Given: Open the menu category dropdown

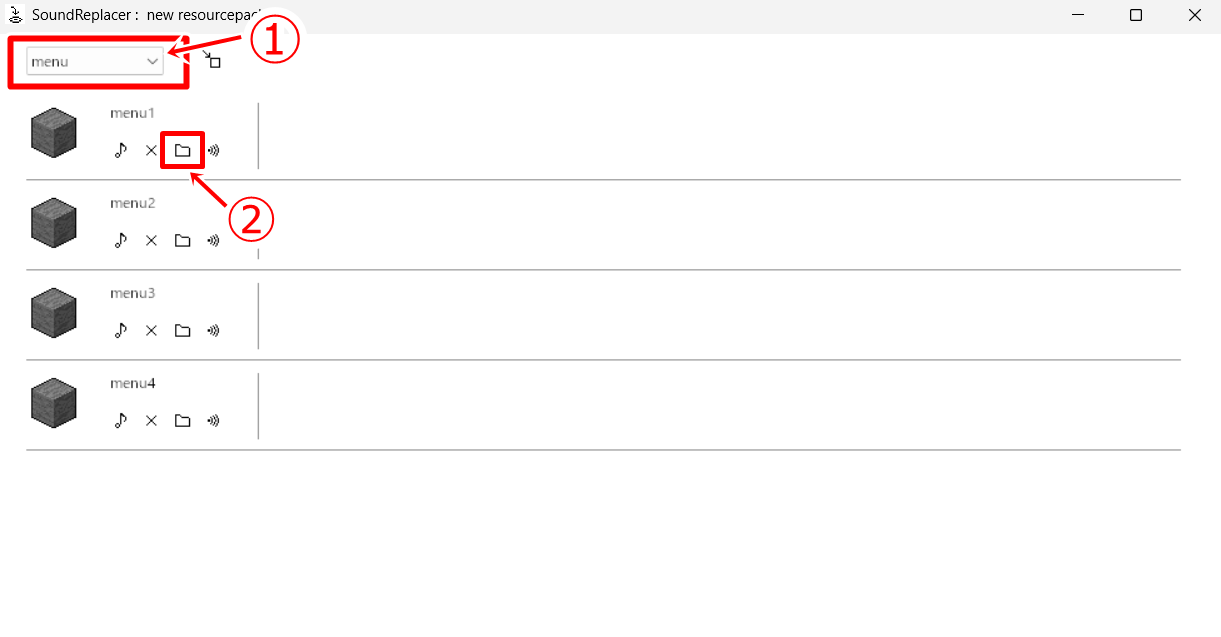Looking at the screenshot, I should tap(95, 61).
